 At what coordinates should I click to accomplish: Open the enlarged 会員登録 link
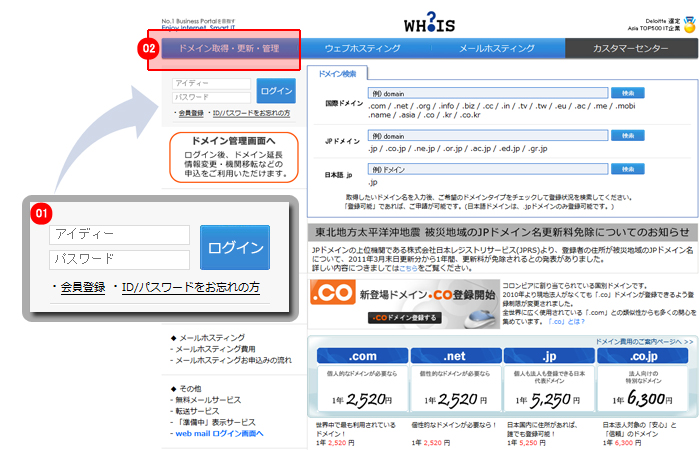click(83, 288)
